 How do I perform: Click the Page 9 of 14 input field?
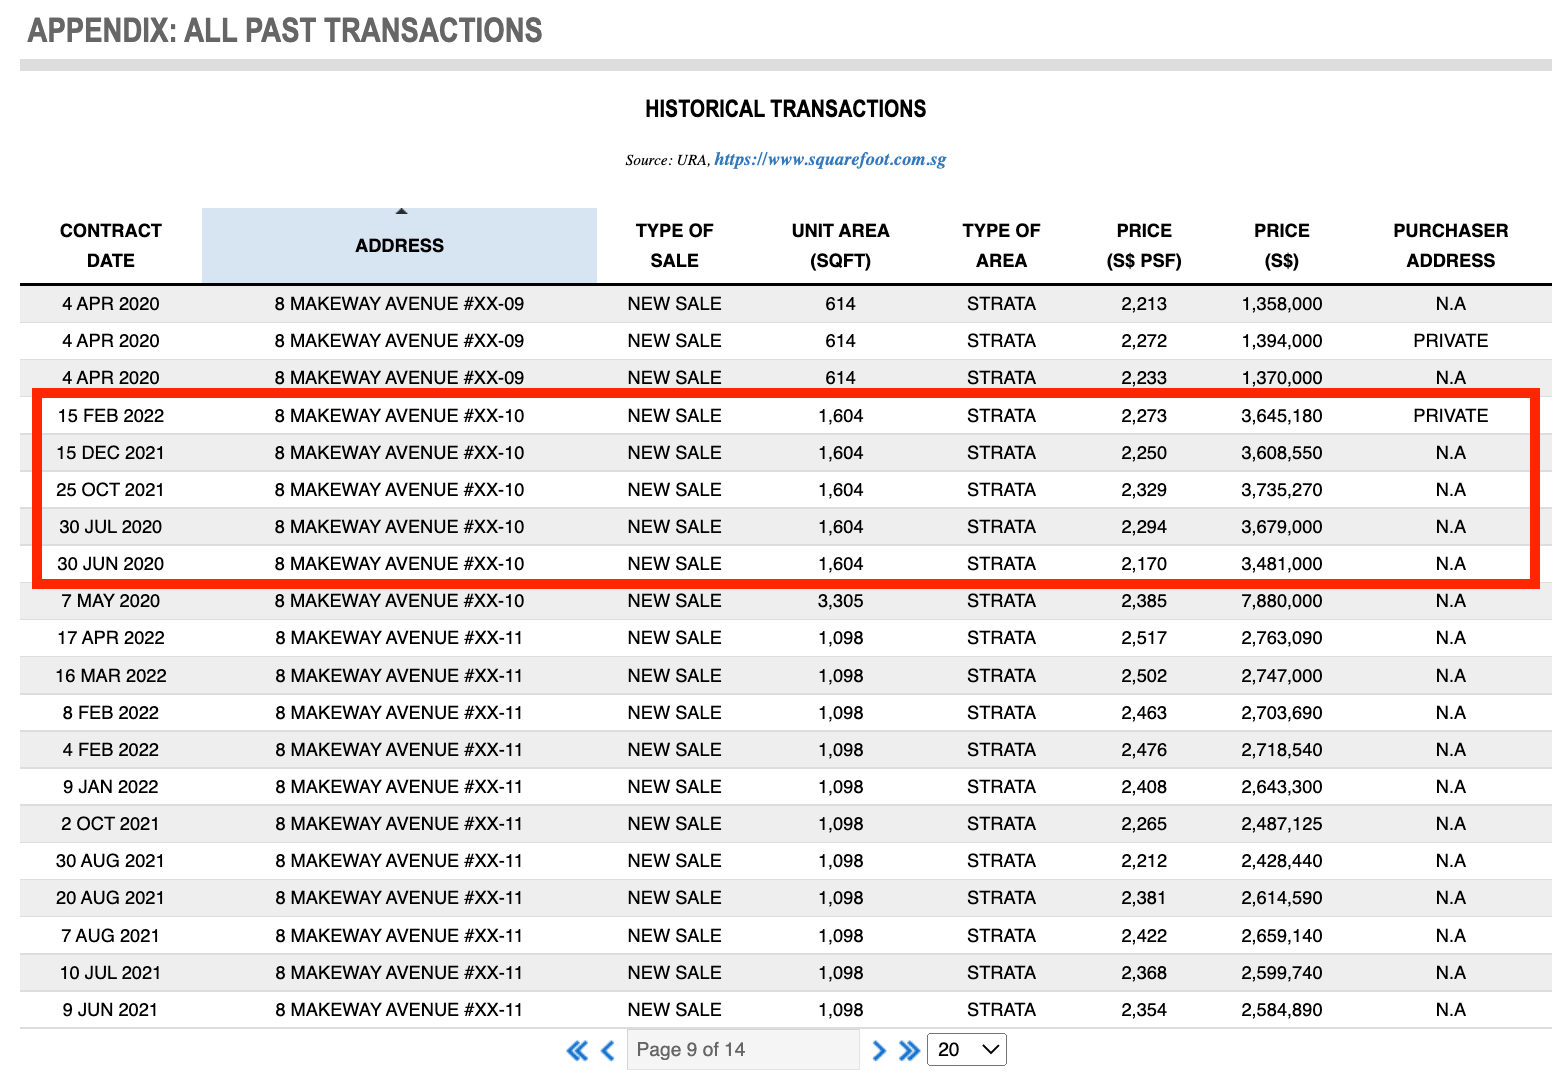[x=743, y=1050]
